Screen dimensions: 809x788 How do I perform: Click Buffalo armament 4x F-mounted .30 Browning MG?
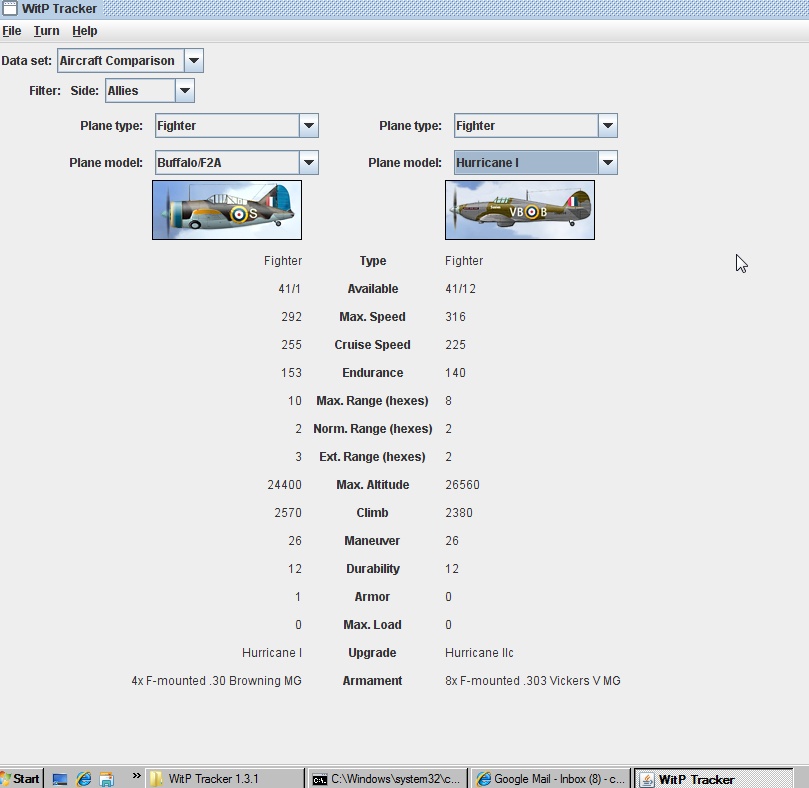tap(216, 681)
